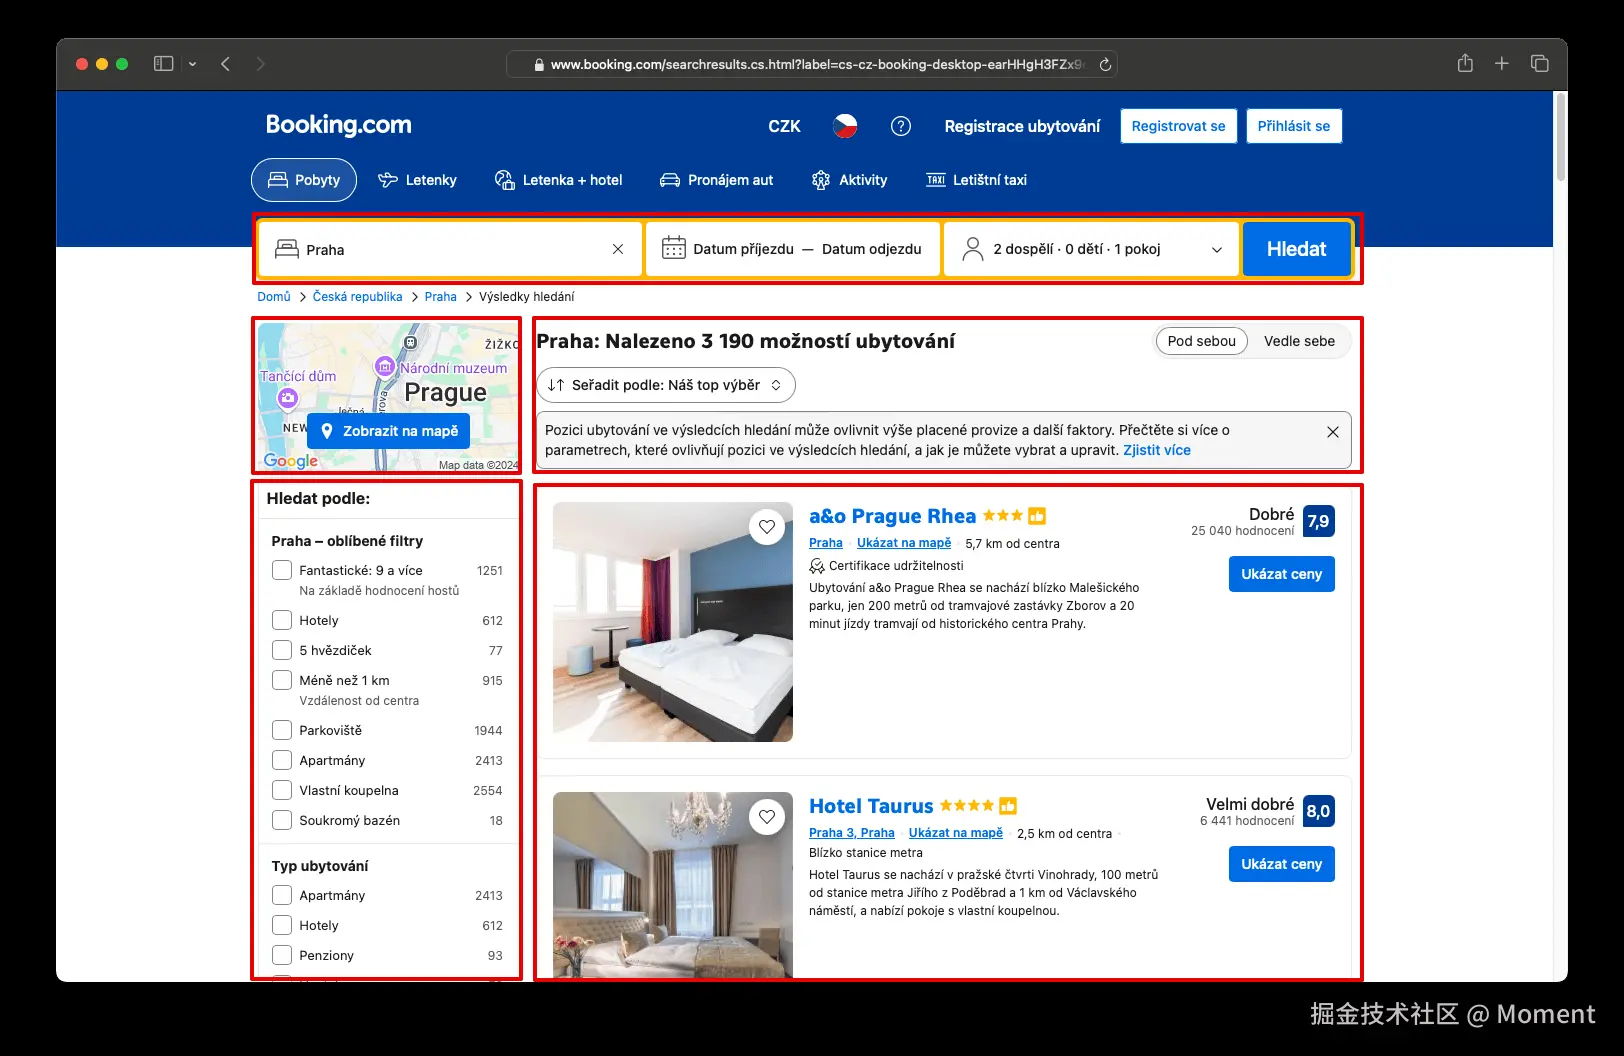Open the Safari sidebar toggle

pos(163,64)
